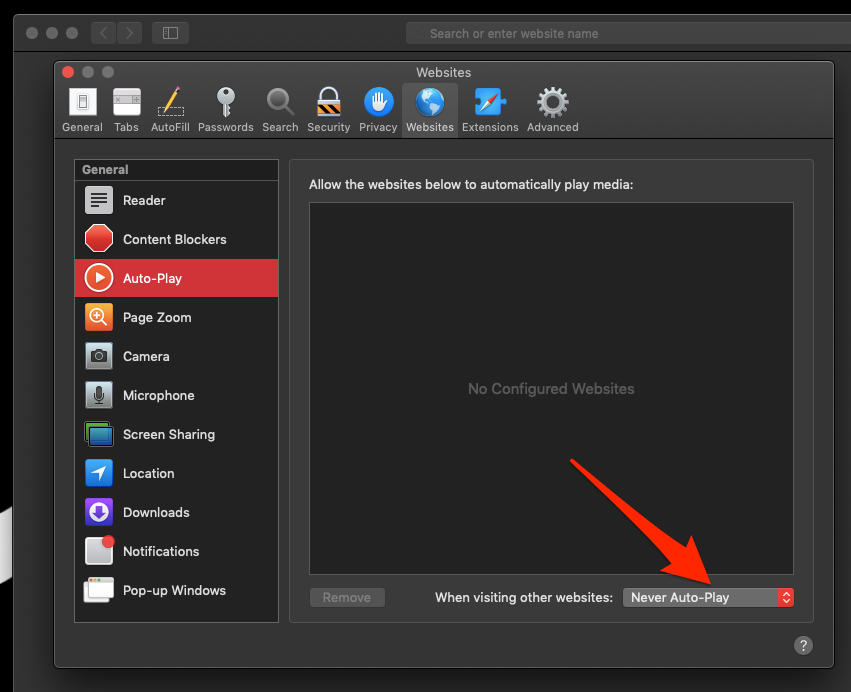Open the General preferences tab

[82, 110]
